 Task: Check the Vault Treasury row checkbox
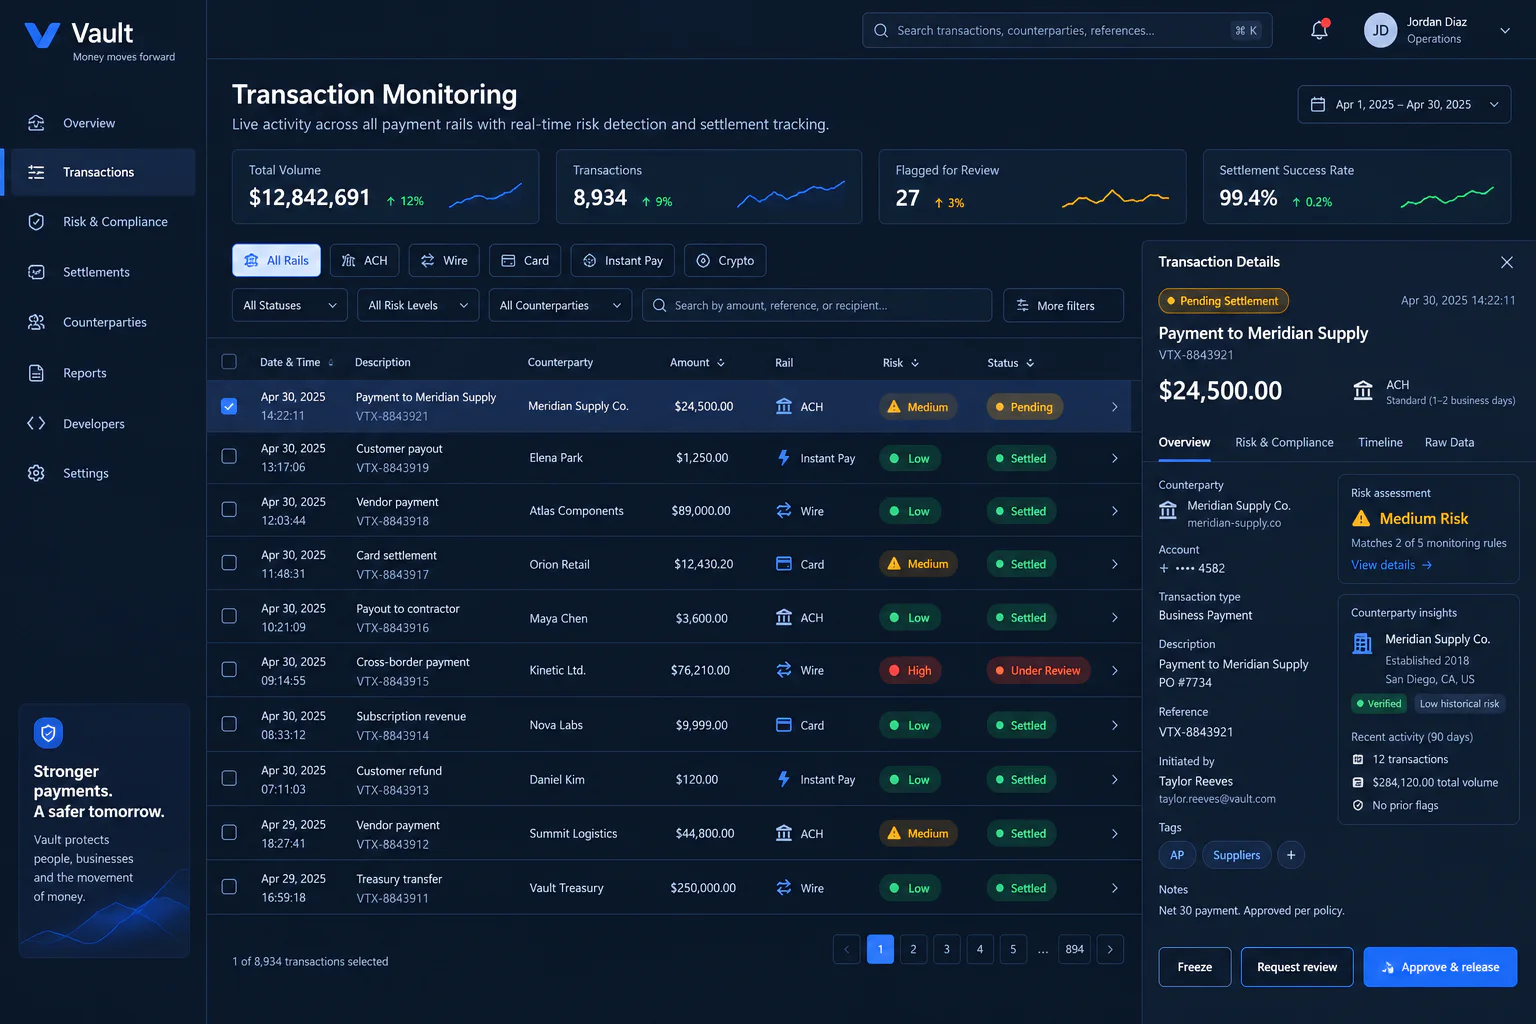pos(229,886)
